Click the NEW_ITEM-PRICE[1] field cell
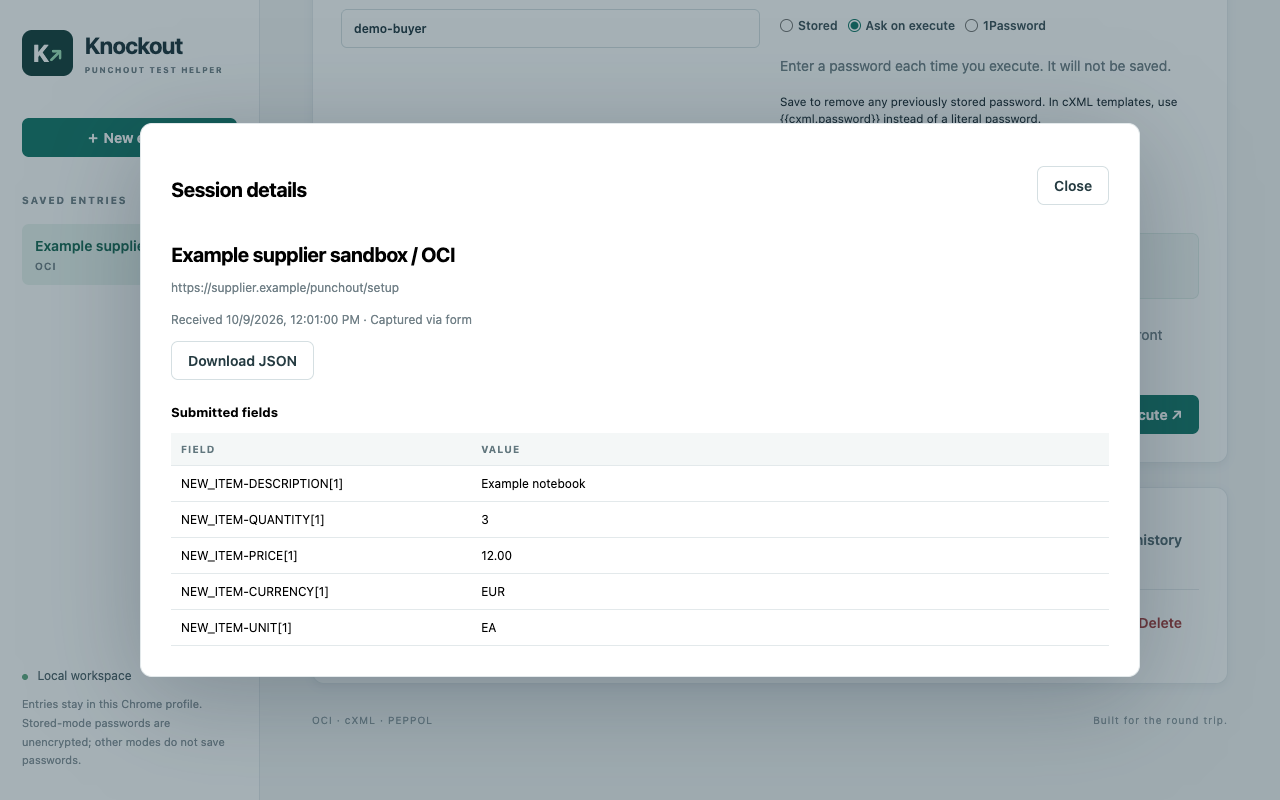This screenshot has width=1280, height=800. 239,556
